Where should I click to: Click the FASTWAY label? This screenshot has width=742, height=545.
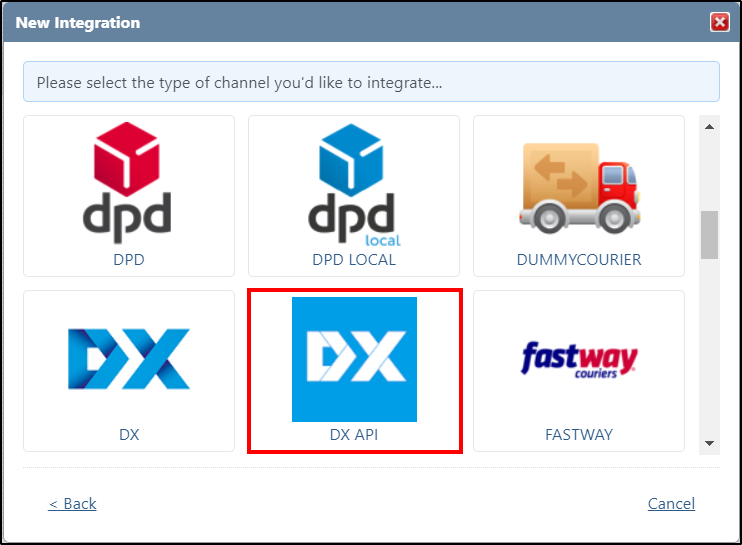tap(579, 434)
